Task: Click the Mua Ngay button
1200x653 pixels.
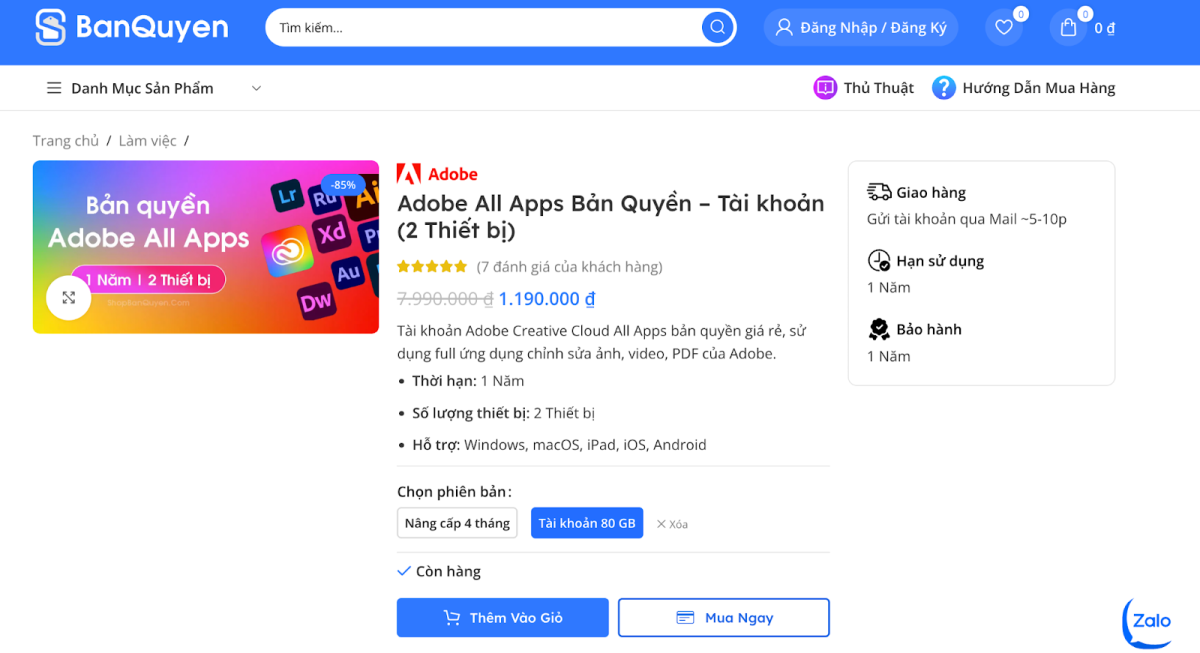Action: (724, 618)
